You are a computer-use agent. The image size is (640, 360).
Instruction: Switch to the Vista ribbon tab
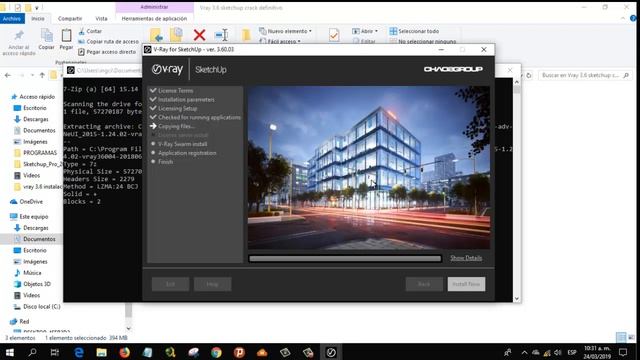click(101, 18)
